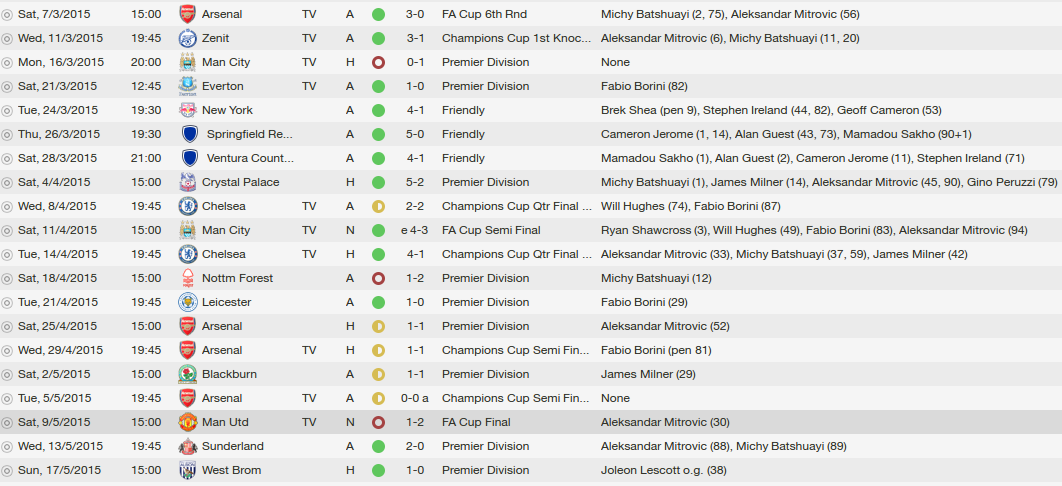Click the Everton club crest

coord(188,86)
